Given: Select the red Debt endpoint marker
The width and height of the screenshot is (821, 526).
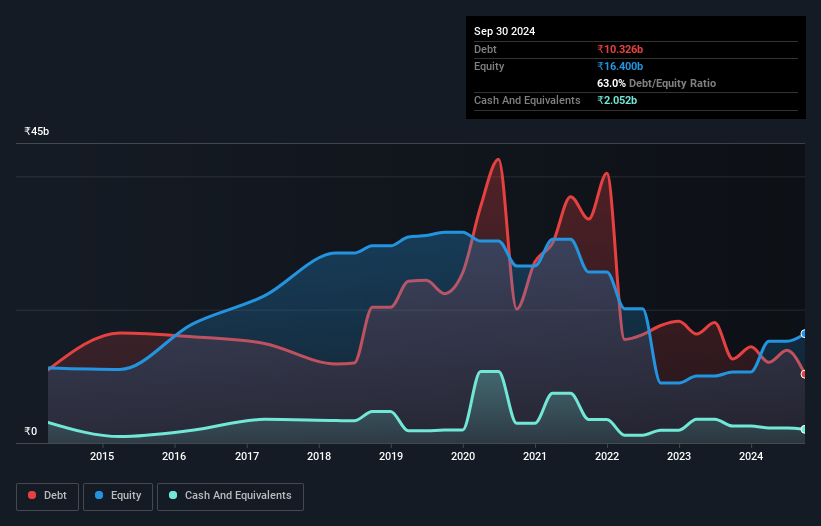Looking at the screenshot, I should [804, 374].
